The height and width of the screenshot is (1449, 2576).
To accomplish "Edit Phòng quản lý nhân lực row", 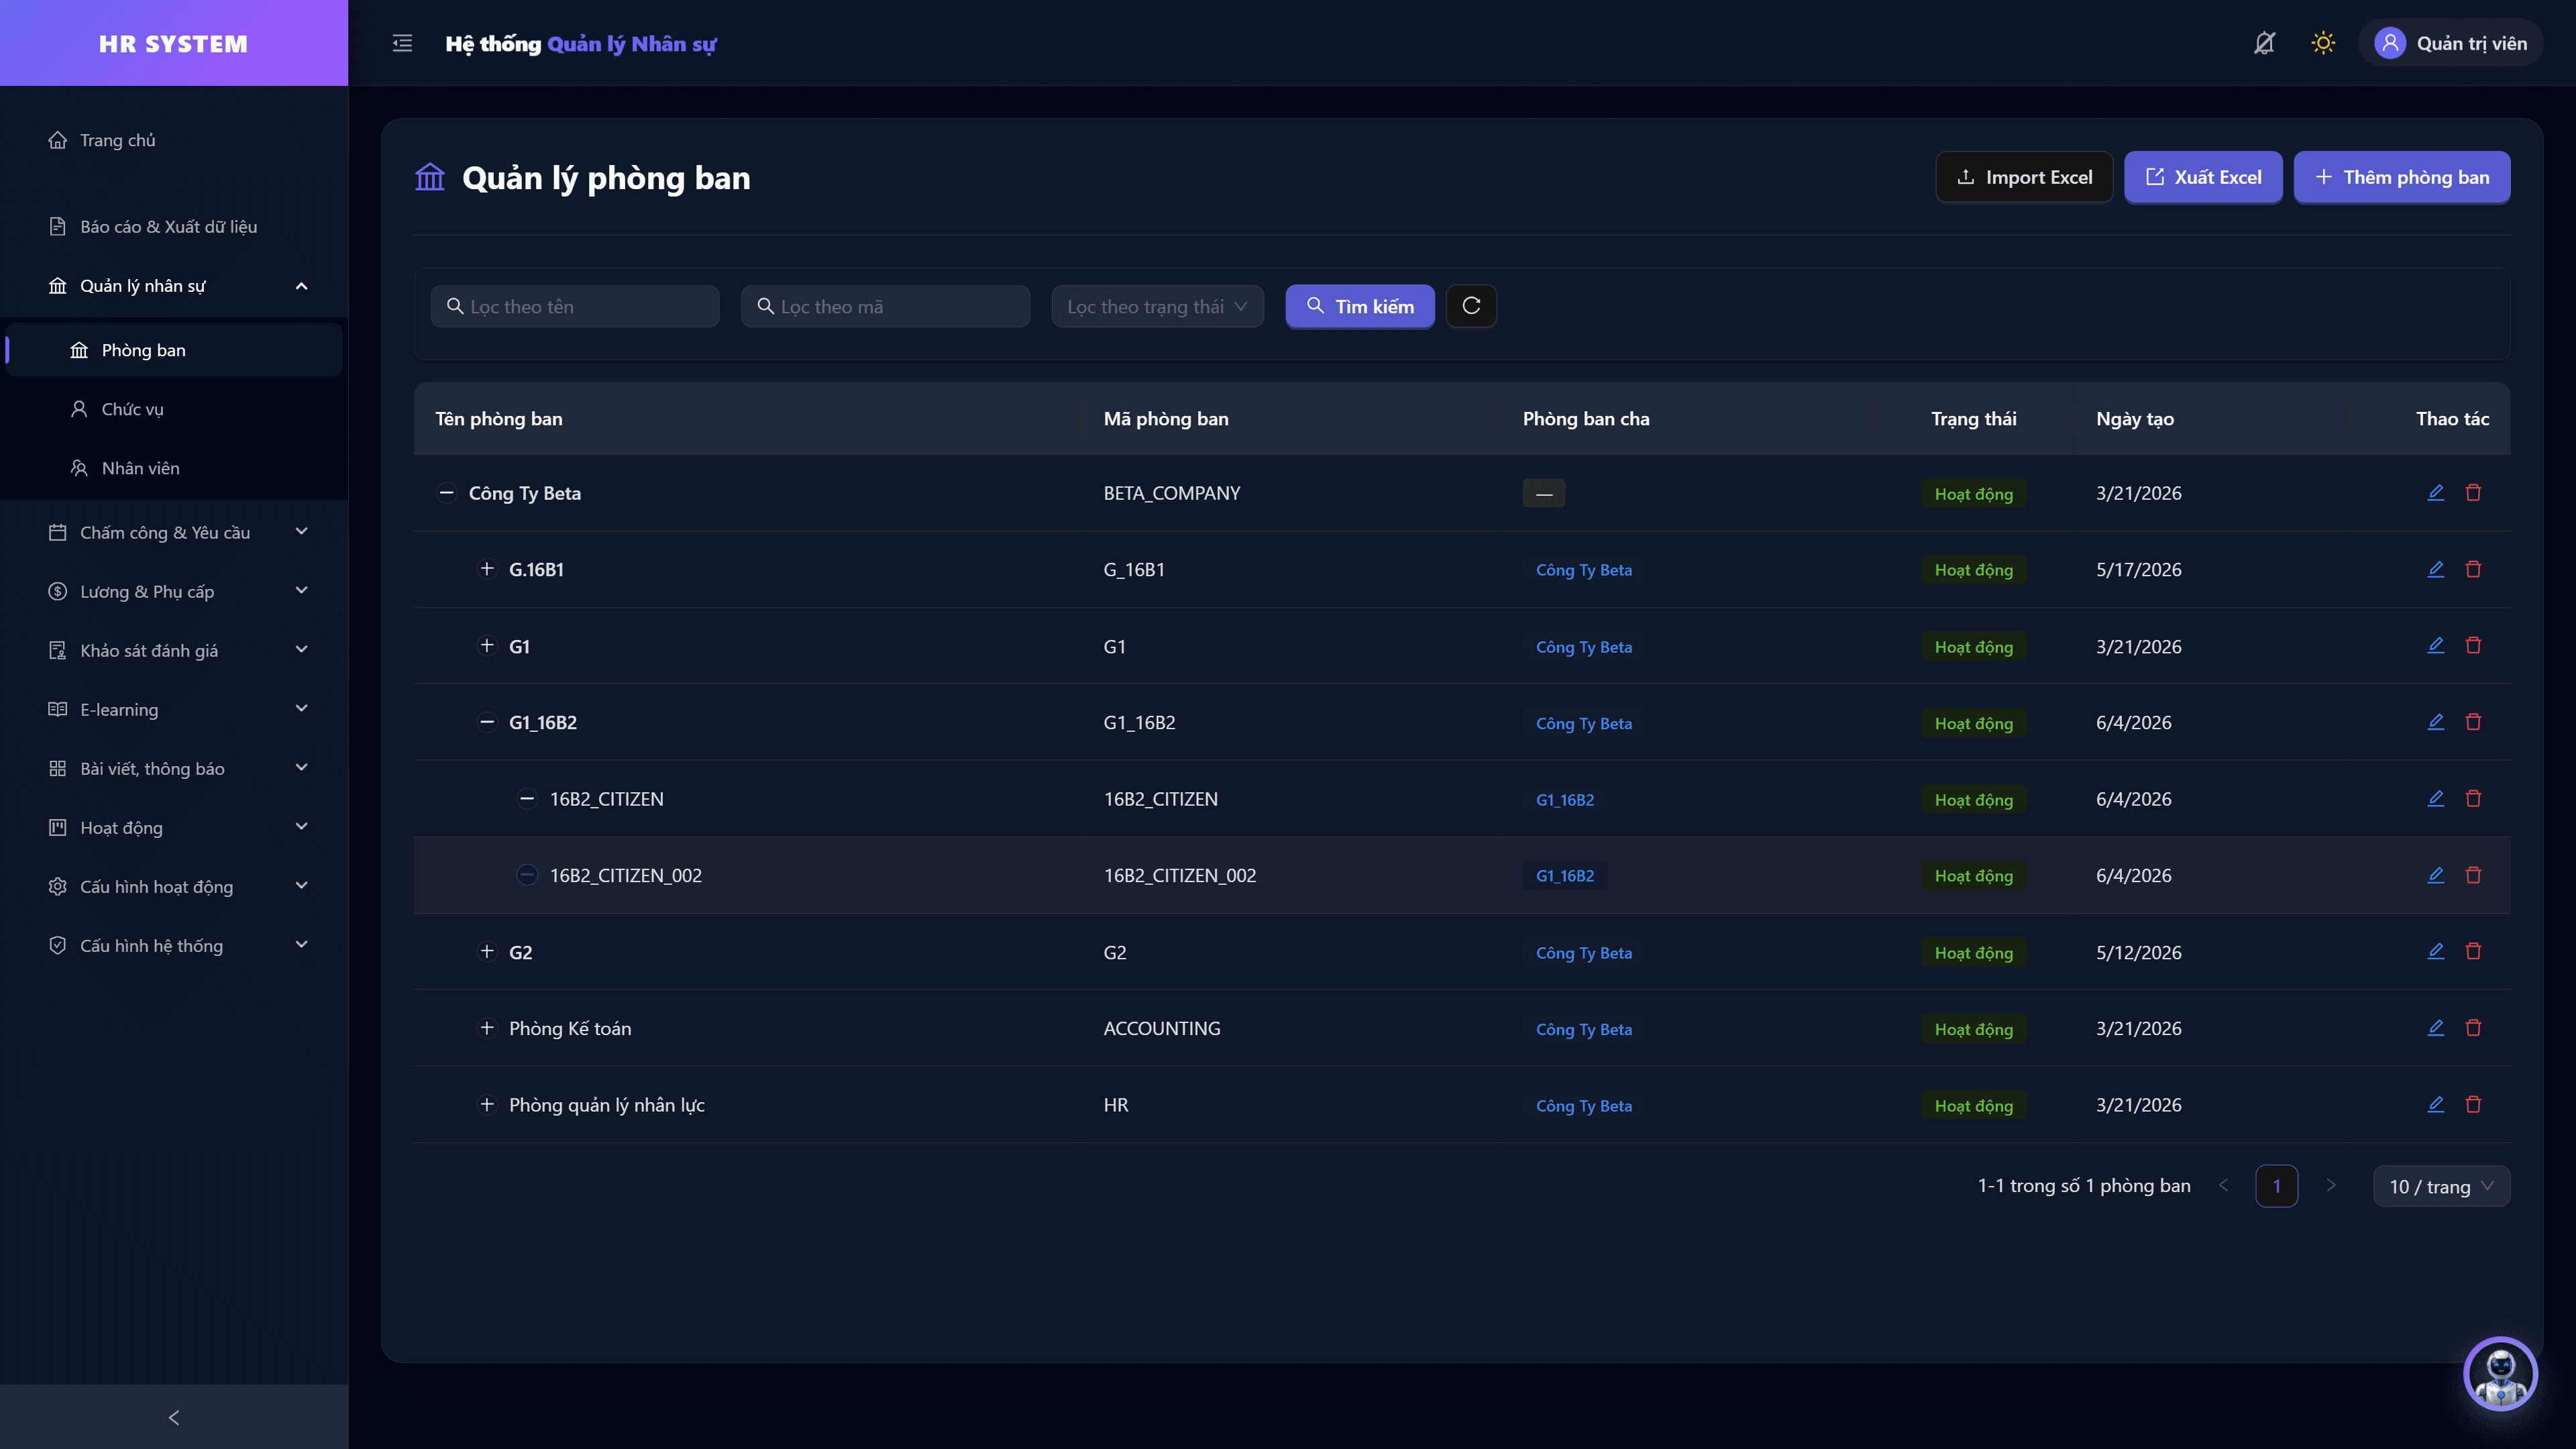I will click(2436, 1105).
